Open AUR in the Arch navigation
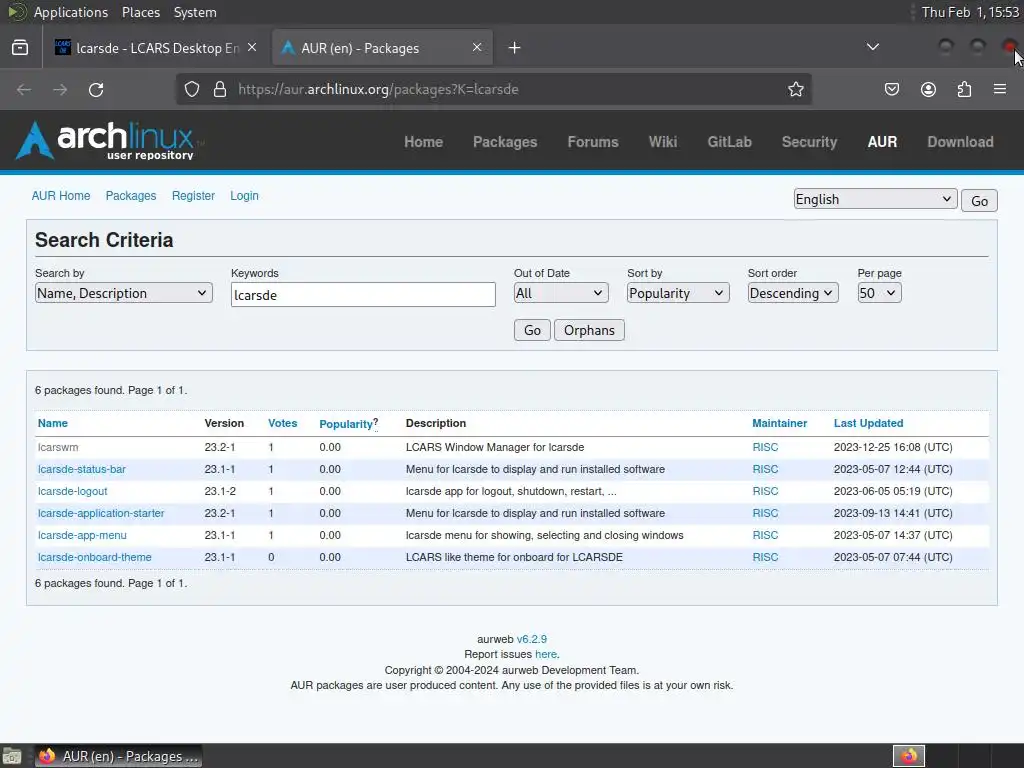This screenshot has width=1024, height=768. [x=882, y=142]
